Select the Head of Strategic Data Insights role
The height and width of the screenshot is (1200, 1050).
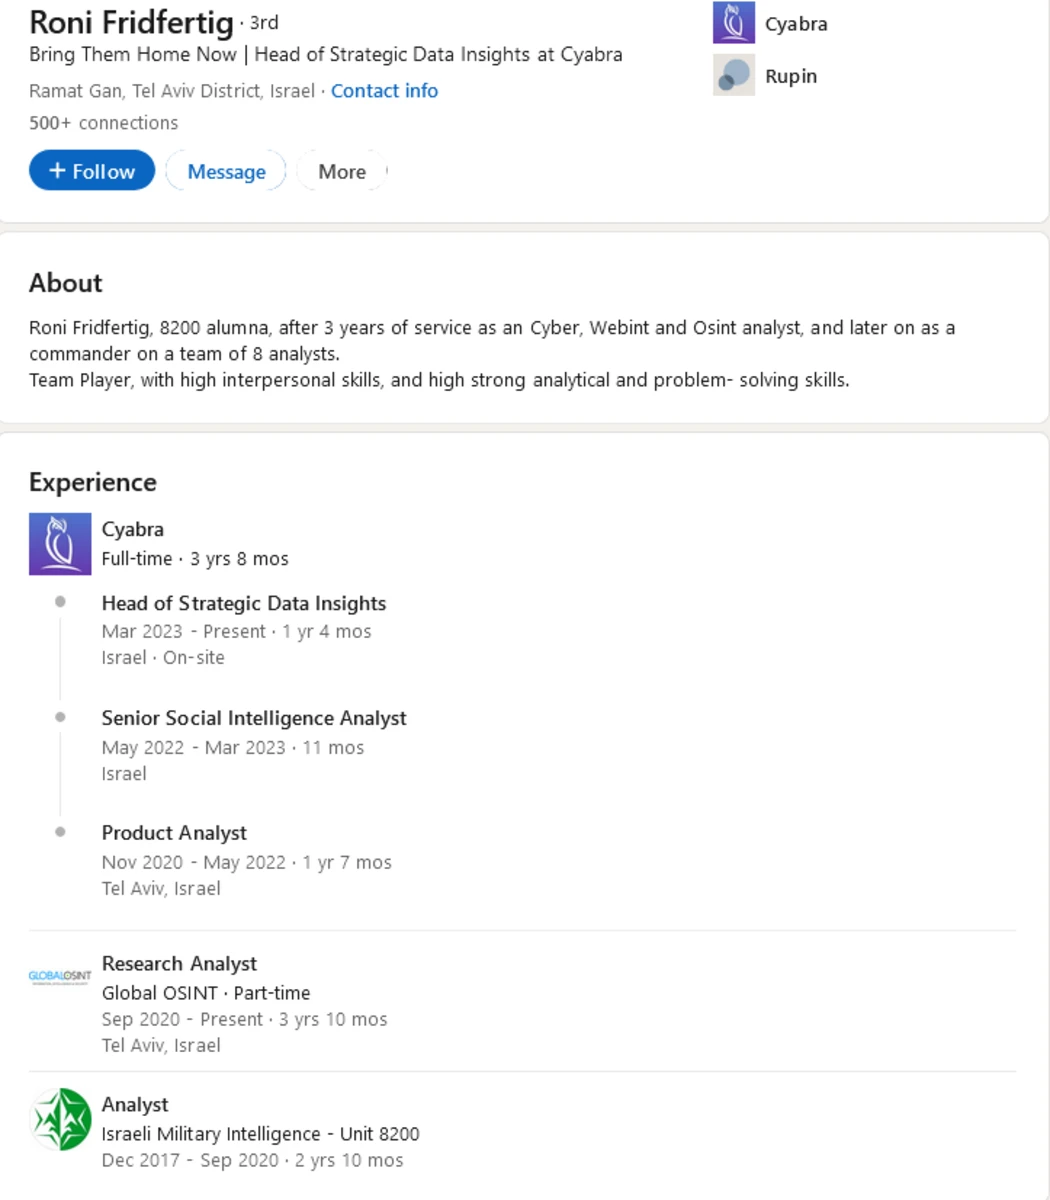click(244, 603)
